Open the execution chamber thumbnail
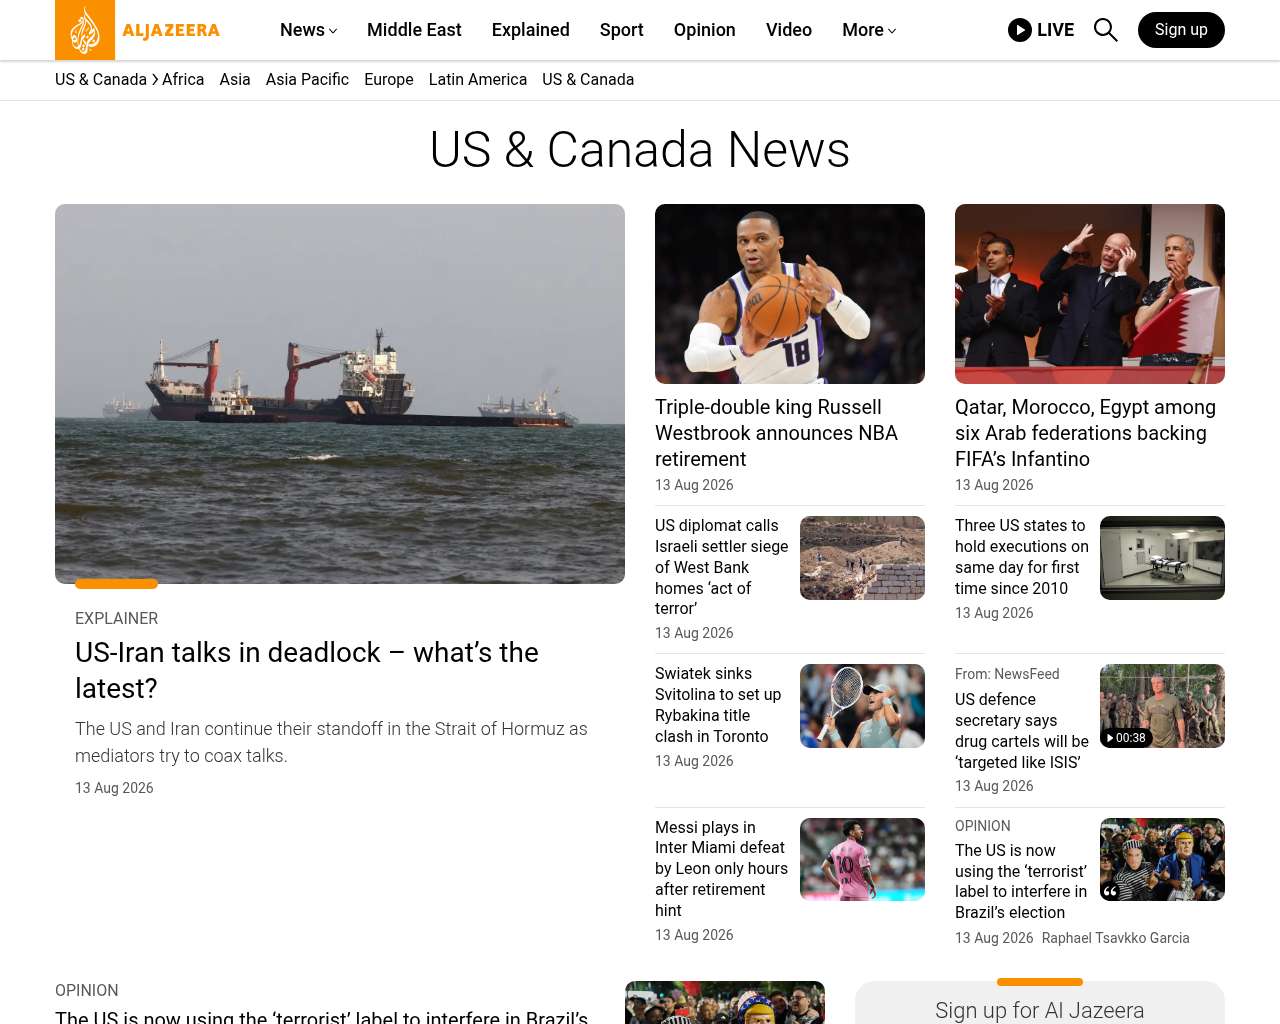Image resolution: width=1280 pixels, height=1024 pixels. point(1162,558)
